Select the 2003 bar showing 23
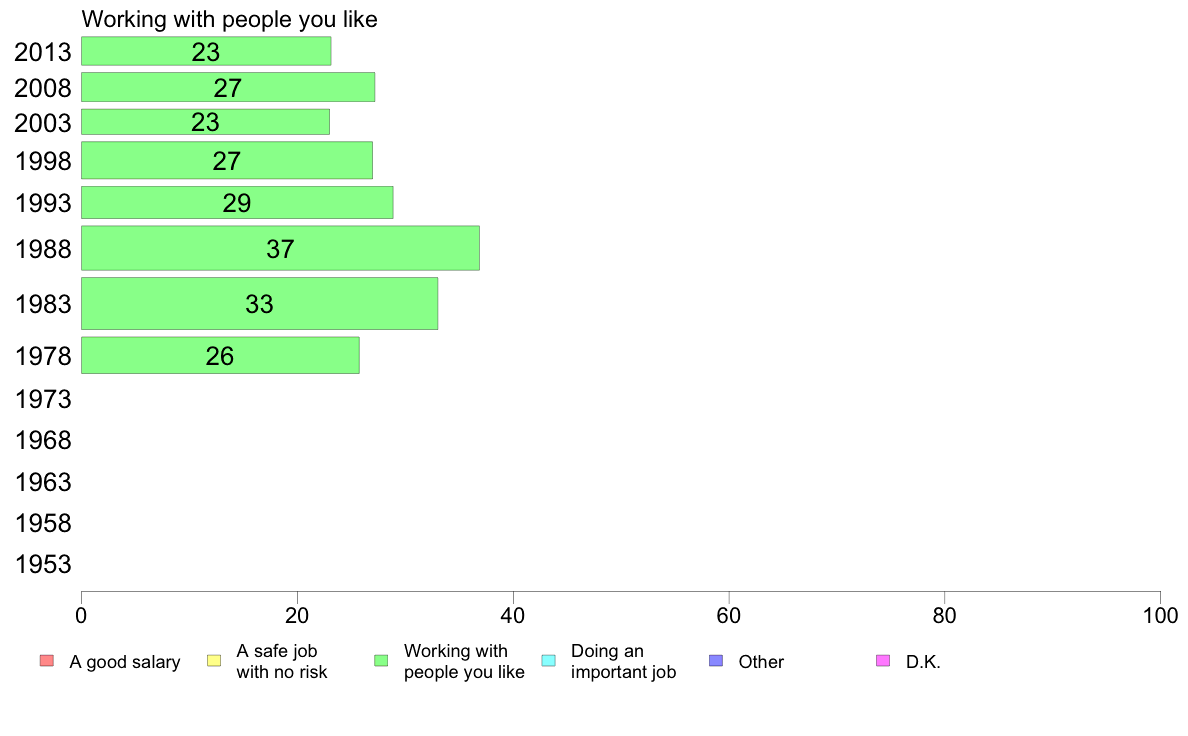This screenshot has height=736, width=1188. (x=205, y=122)
